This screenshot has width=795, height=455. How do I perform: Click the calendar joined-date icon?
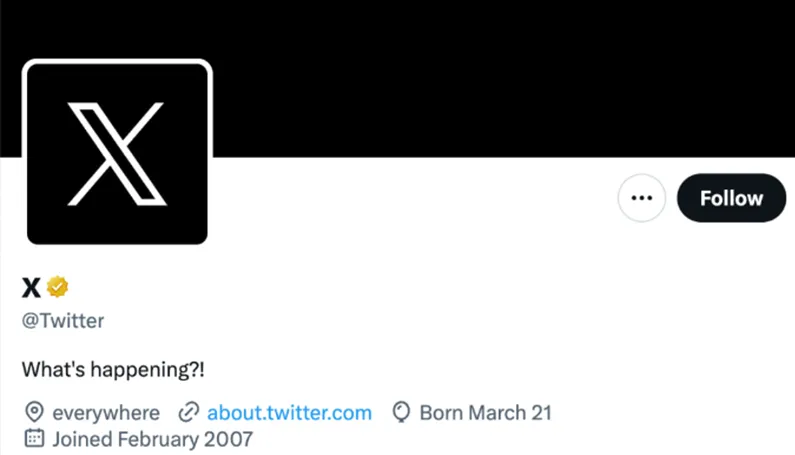[34, 438]
